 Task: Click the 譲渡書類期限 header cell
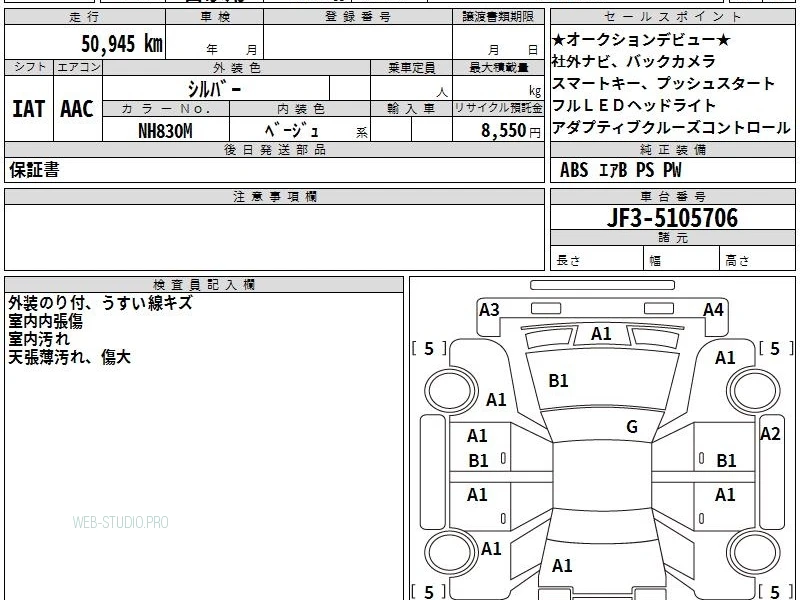[498, 17]
